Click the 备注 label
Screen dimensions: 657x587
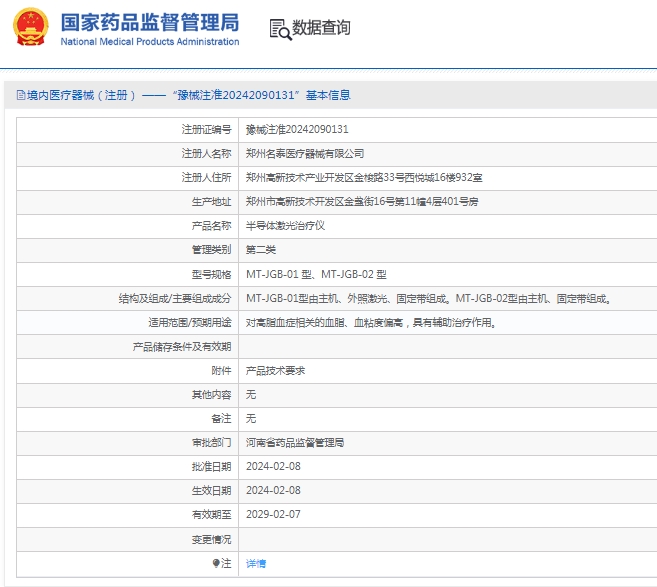point(221,419)
